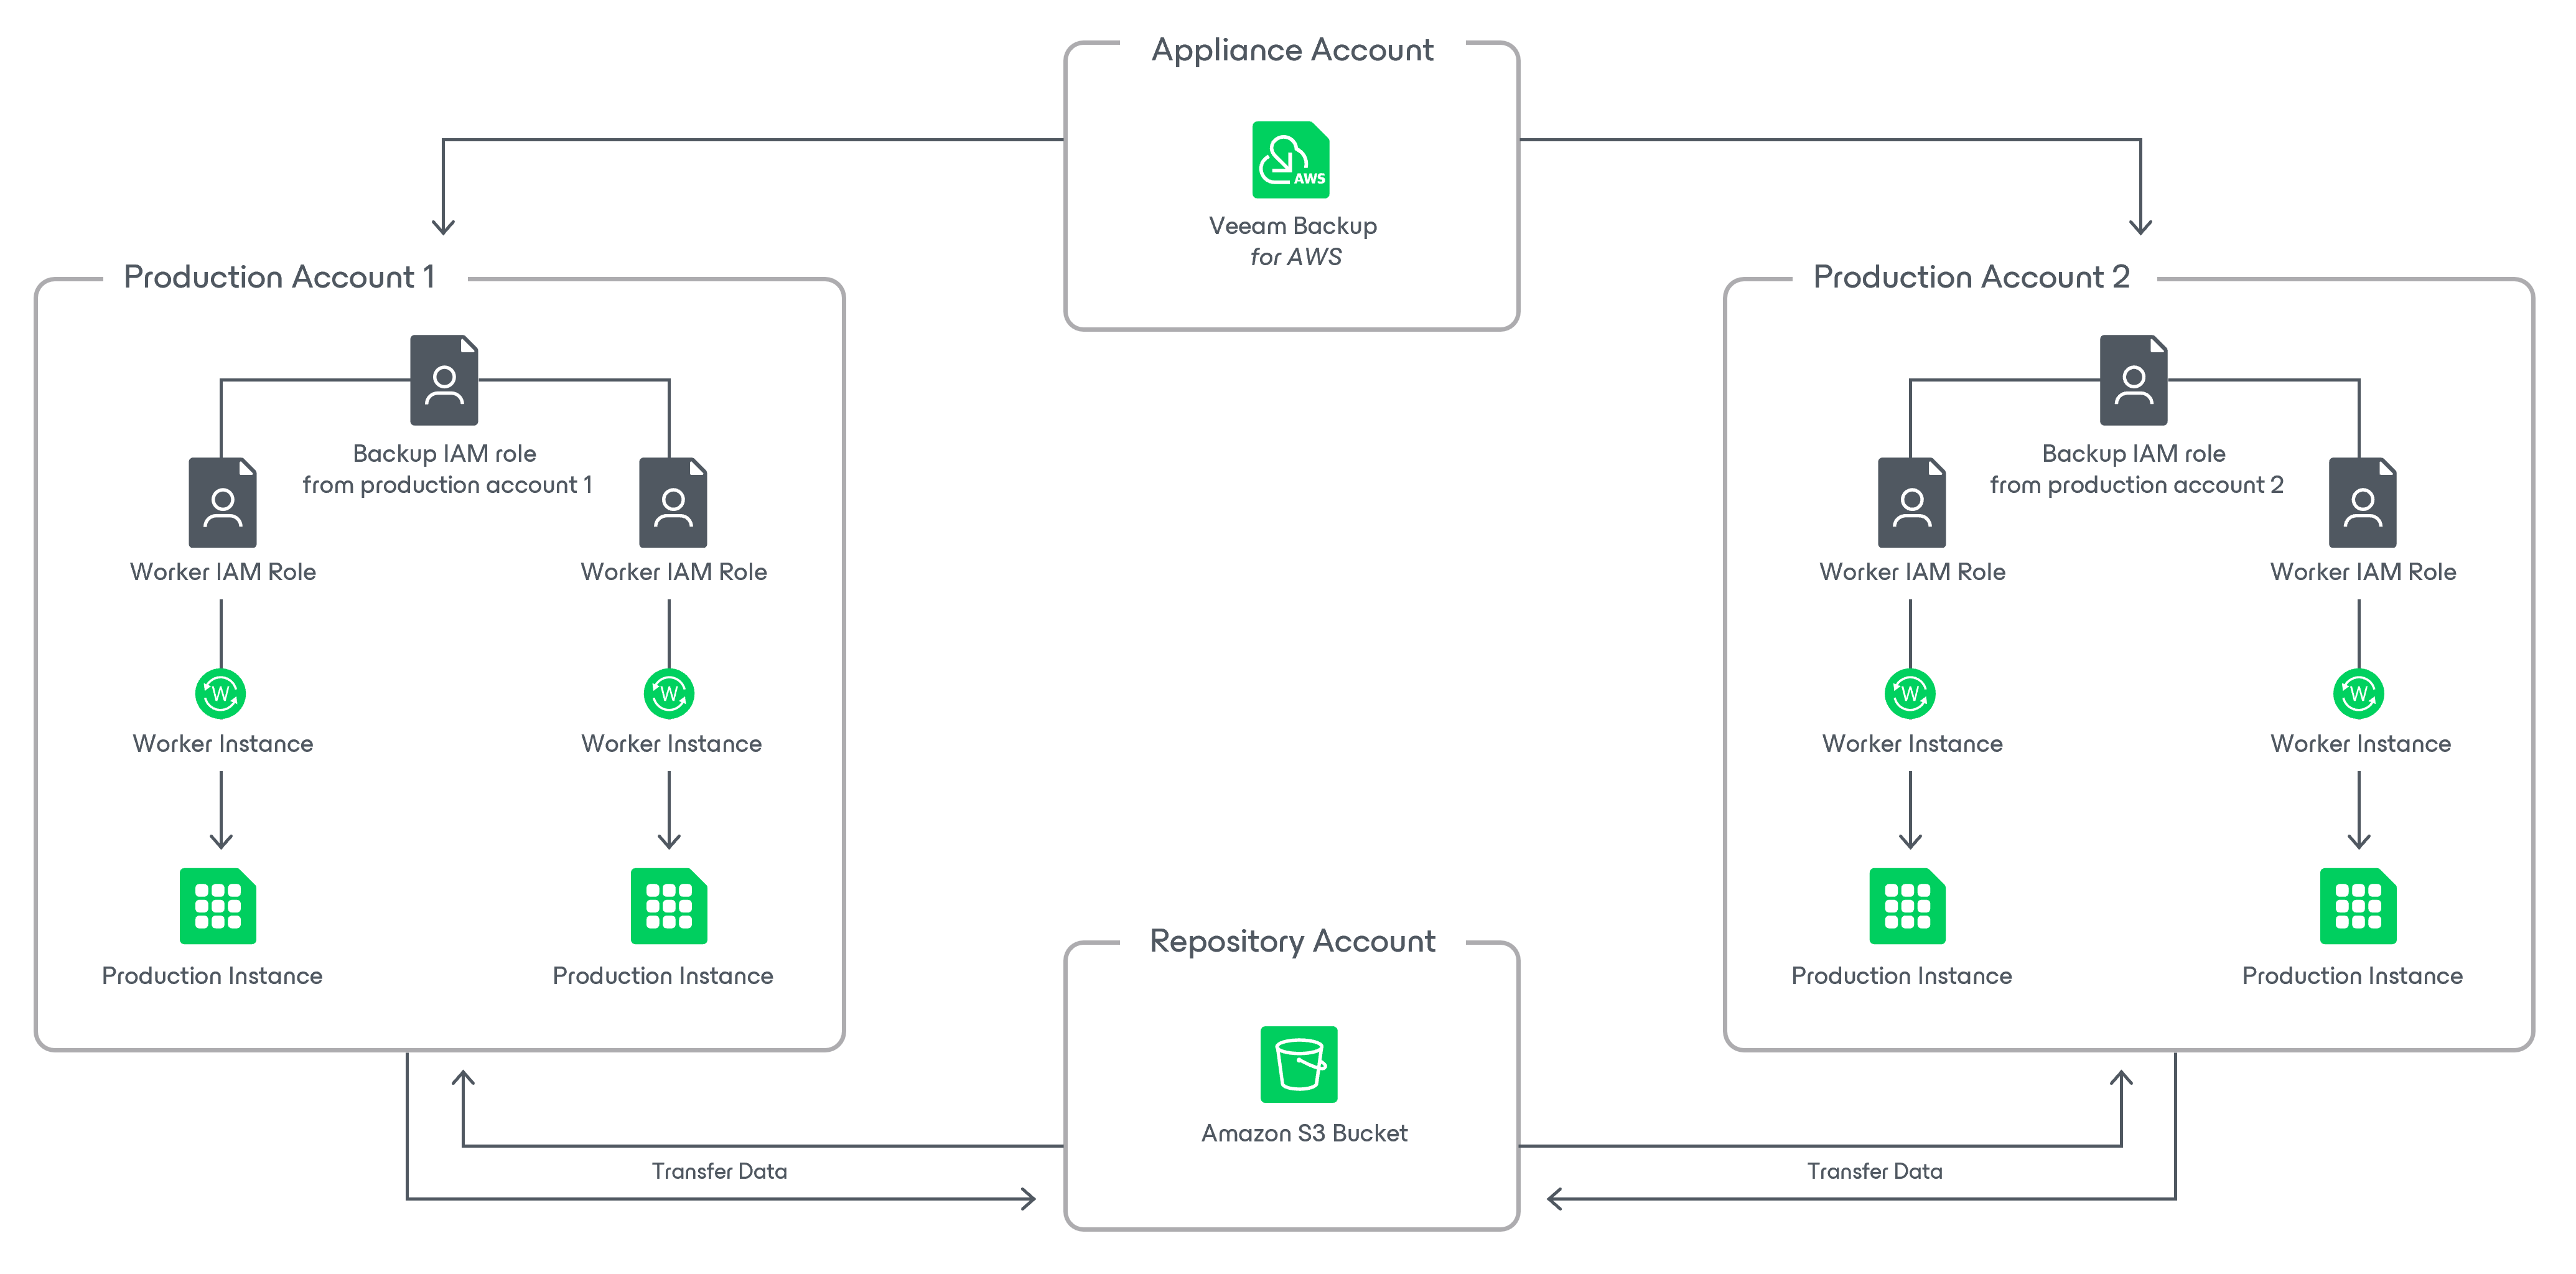Click right Worker IAM Role icon in Account 2
The height and width of the screenshot is (1274, 2576).
tap(2362, 502)
